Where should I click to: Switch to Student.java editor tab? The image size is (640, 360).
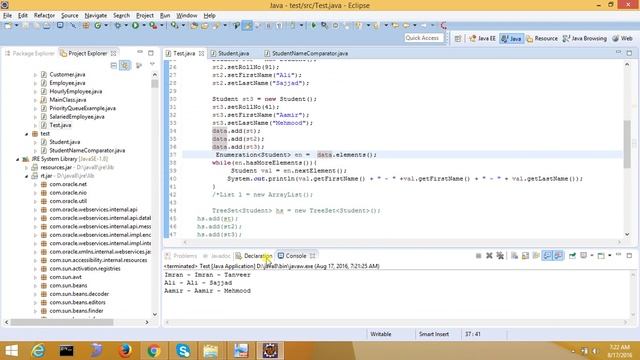(x=230, y=53)
